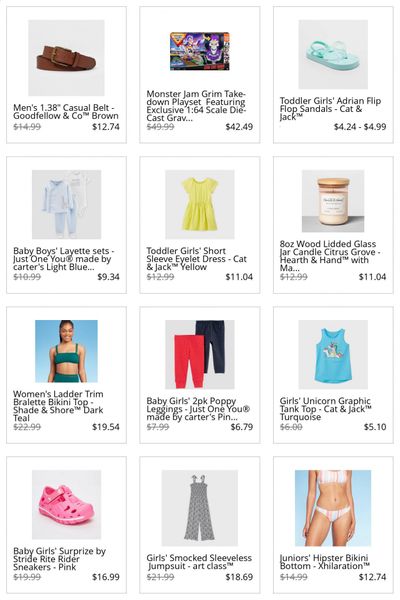Open Girls' Smocked Sleeveless Jumpsuit title link
This screenshot has width=400, height=600.
click(x=199, y=562)
